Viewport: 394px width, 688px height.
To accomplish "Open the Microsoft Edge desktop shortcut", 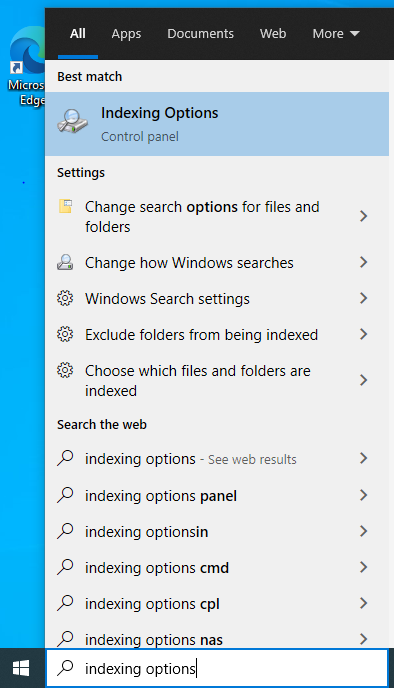I will pos(26,66).
